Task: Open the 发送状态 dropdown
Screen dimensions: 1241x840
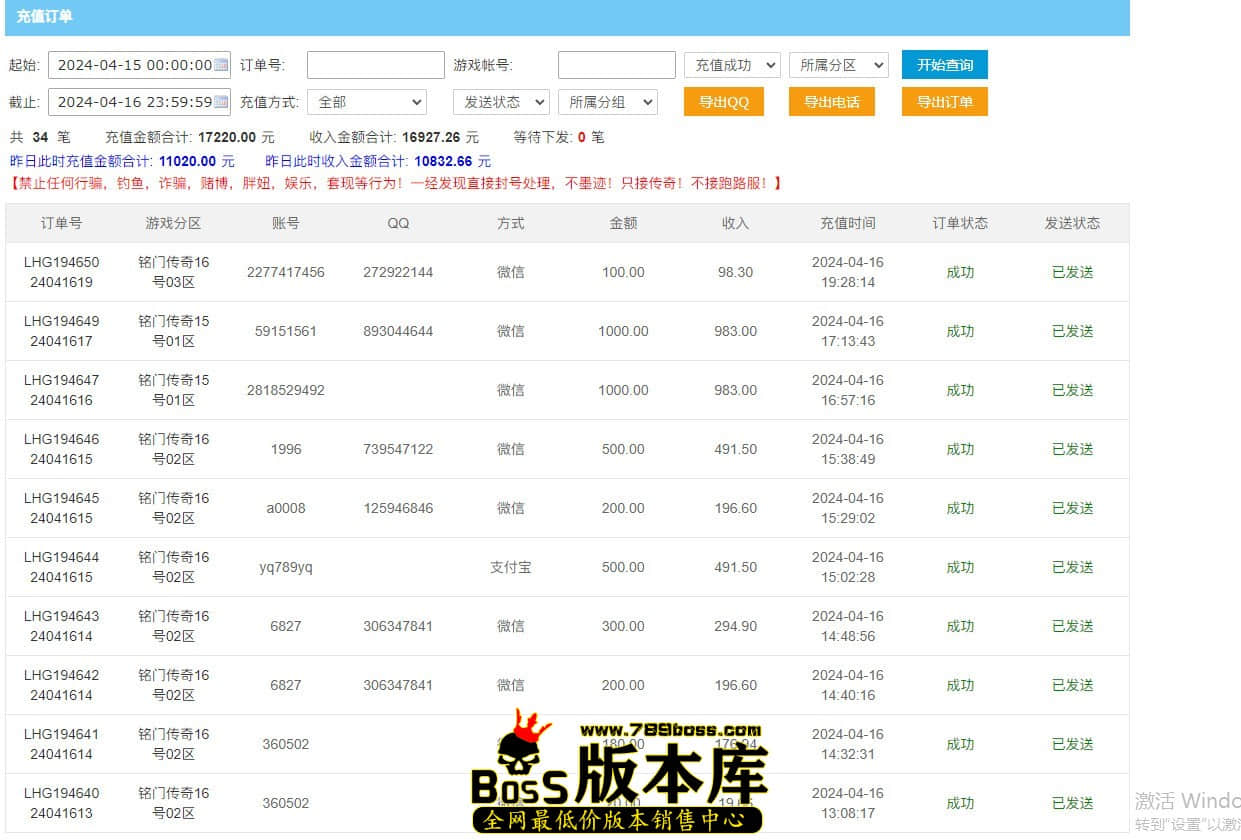Action: 501,102
